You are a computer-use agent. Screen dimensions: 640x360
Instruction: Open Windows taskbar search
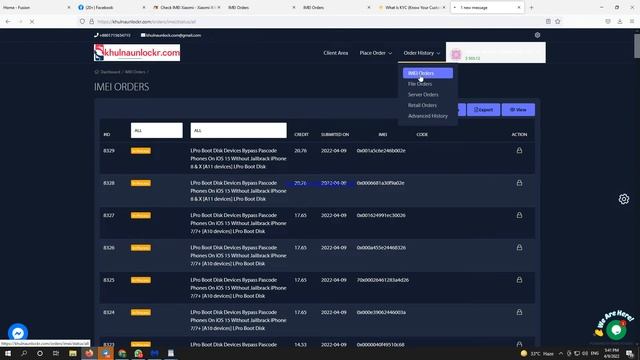24,353
